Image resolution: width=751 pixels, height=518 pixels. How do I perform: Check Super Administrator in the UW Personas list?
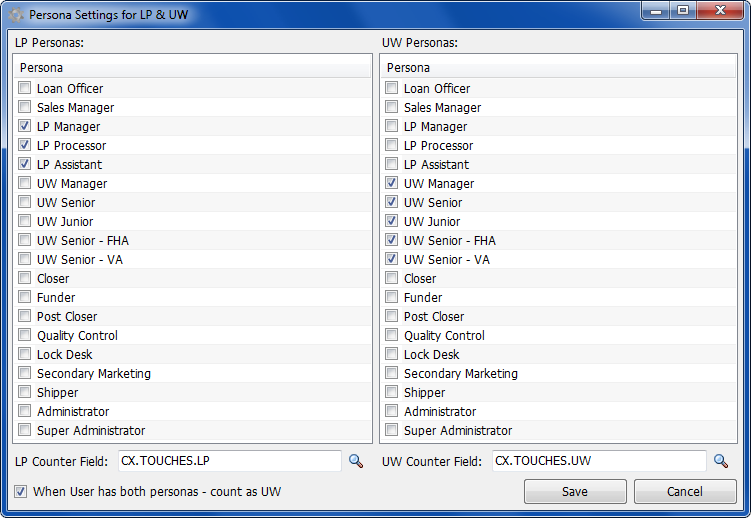click(x=391, y=430)
